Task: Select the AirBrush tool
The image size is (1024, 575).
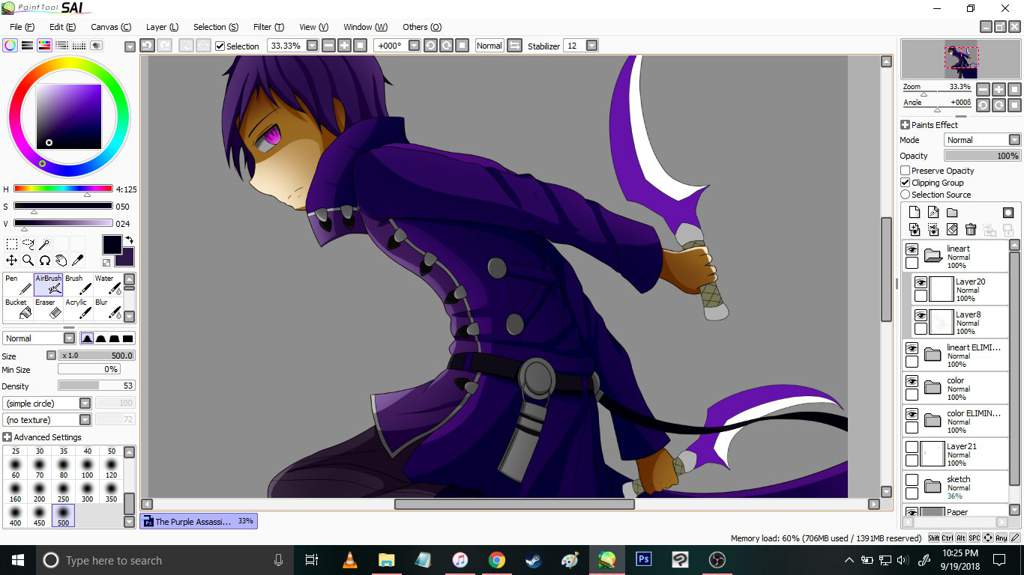Action: (x=48, y=284)
